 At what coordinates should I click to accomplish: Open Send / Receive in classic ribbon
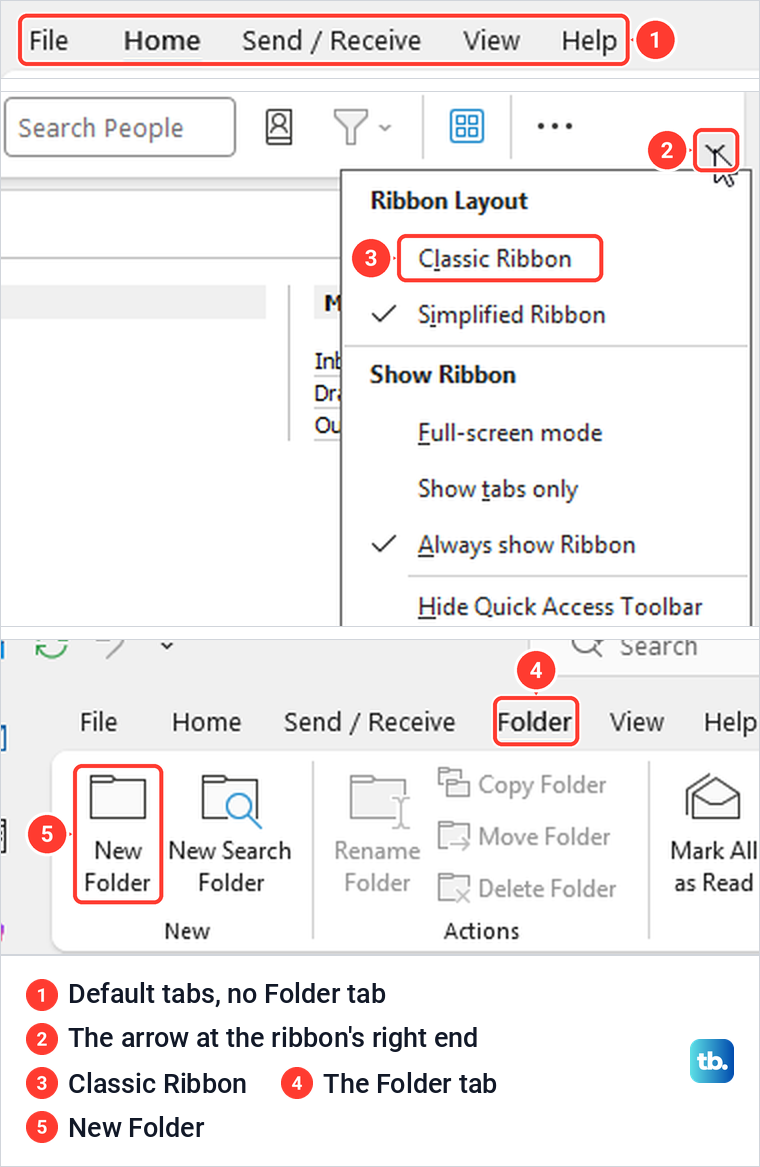pos(369,722)
